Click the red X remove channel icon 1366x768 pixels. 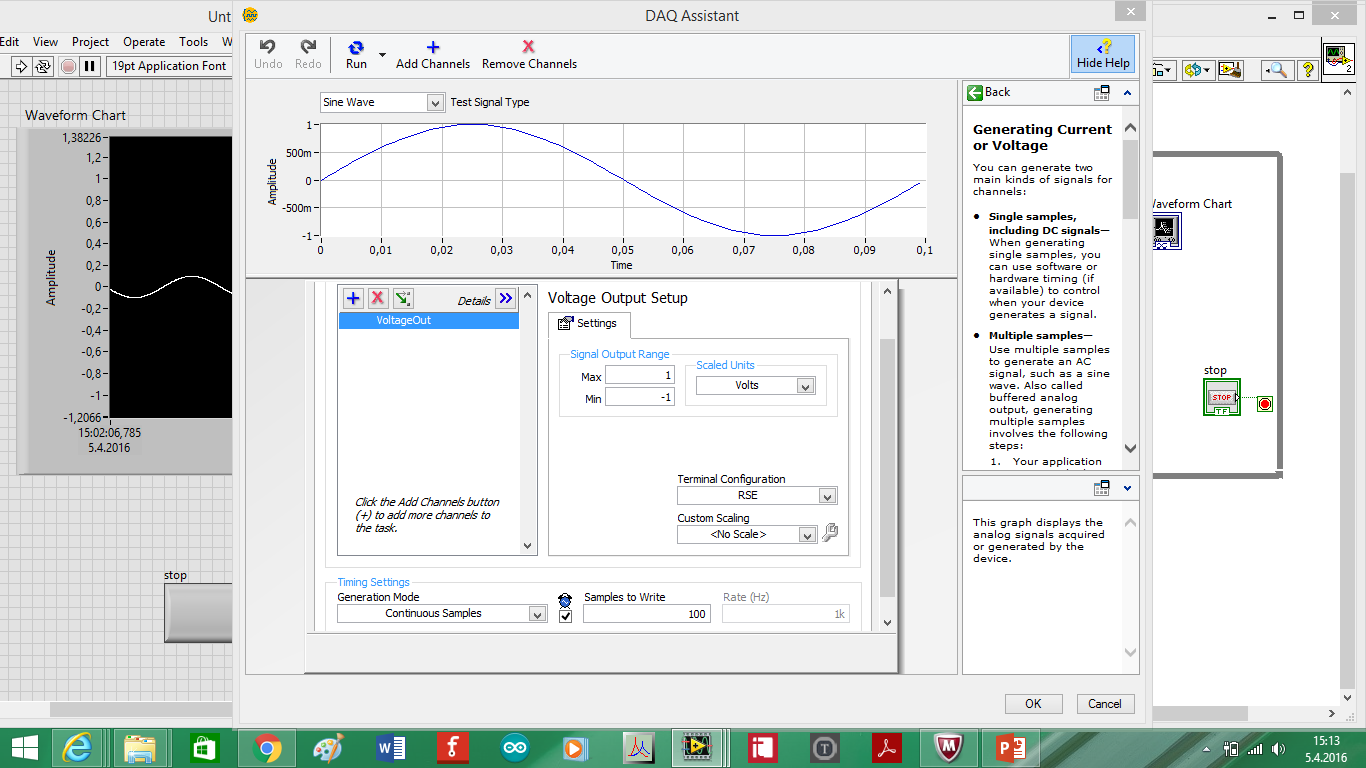[378, 298]
